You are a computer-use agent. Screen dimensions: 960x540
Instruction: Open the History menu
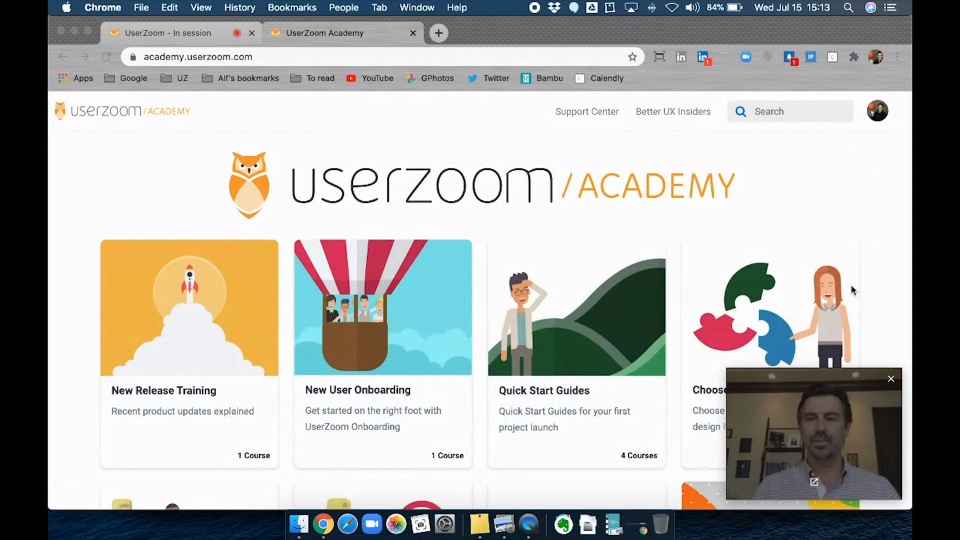[239, 7]
